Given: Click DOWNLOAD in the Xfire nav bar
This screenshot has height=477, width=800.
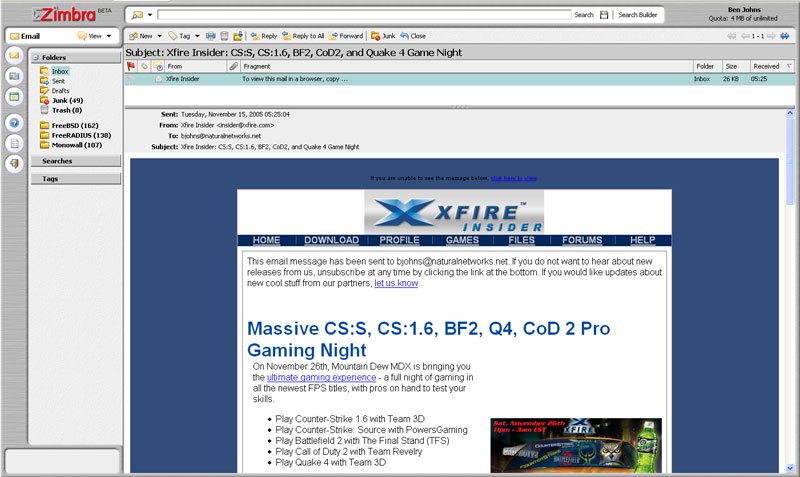Looking at the screenshot, I should tap(332, 240).
